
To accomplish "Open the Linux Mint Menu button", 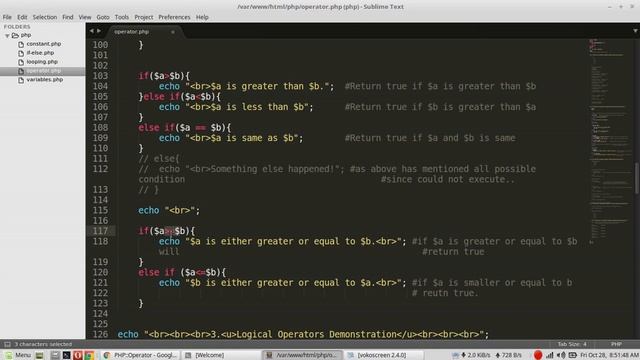I will pyautogui.click(x=18, y=355).
